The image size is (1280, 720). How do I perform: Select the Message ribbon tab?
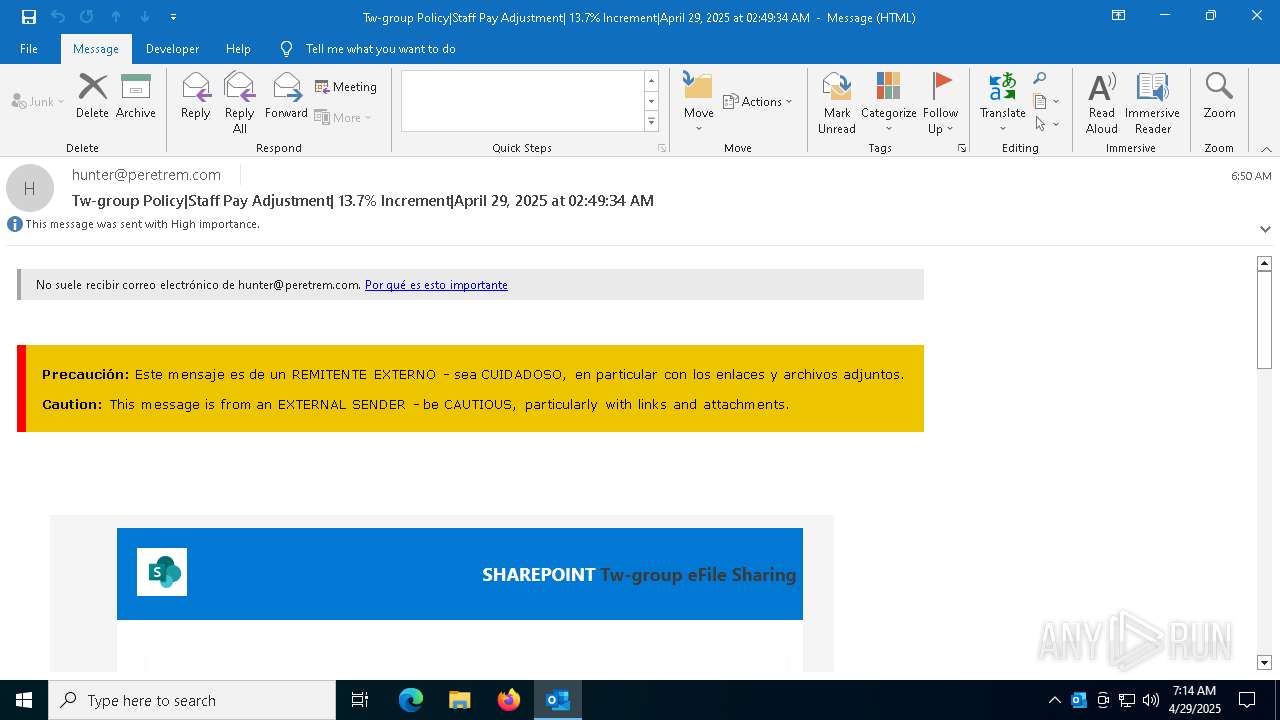point(96,48)
